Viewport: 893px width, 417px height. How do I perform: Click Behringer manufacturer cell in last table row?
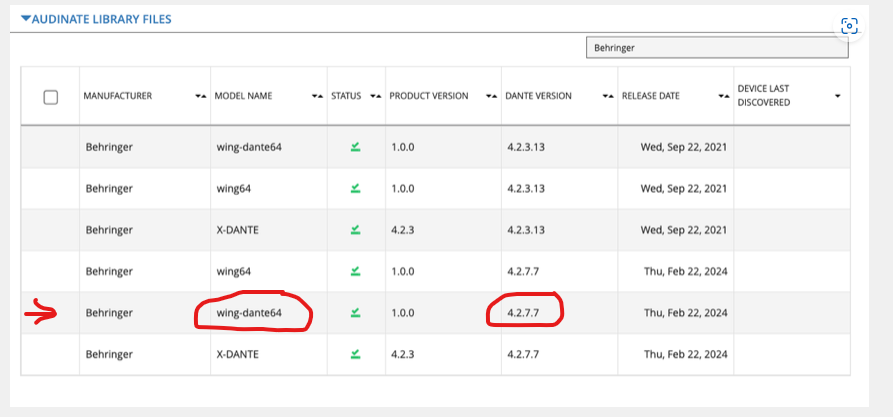coord(109,354)
